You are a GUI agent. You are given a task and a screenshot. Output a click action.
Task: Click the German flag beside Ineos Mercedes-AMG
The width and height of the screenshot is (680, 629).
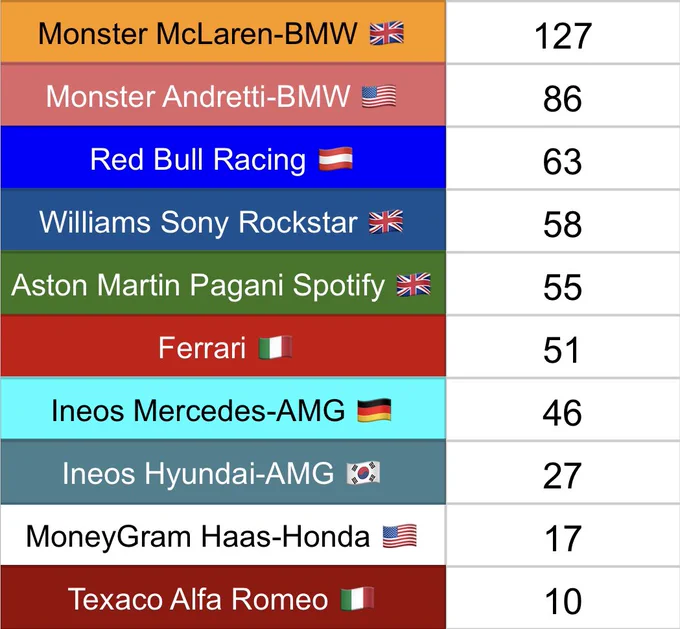(x=374, y=410)
